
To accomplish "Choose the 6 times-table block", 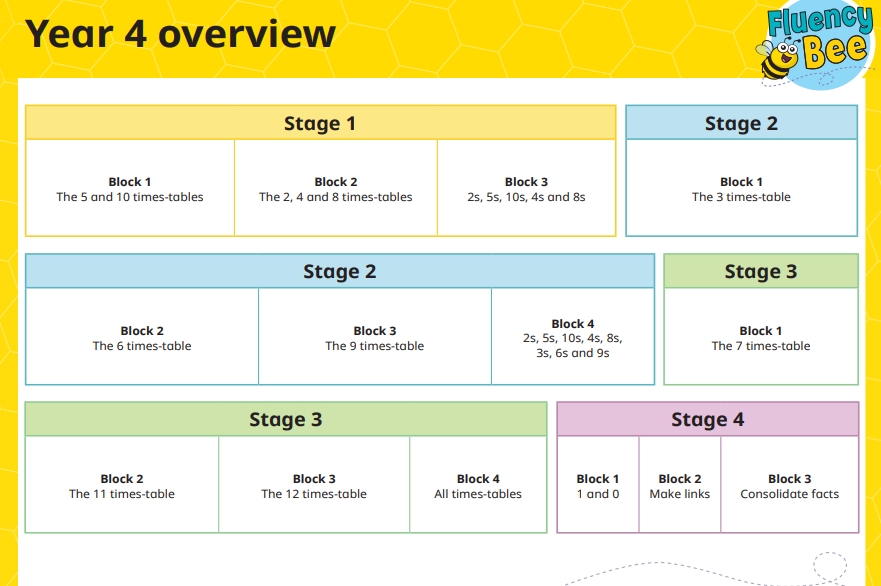I will [142, 338].
